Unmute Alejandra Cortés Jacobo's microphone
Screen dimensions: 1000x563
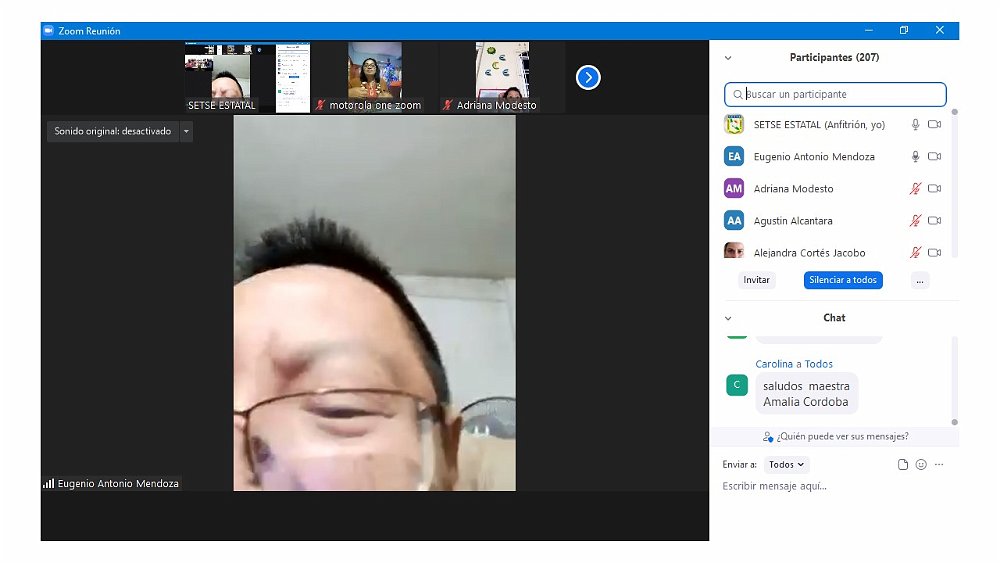[914, 252]
